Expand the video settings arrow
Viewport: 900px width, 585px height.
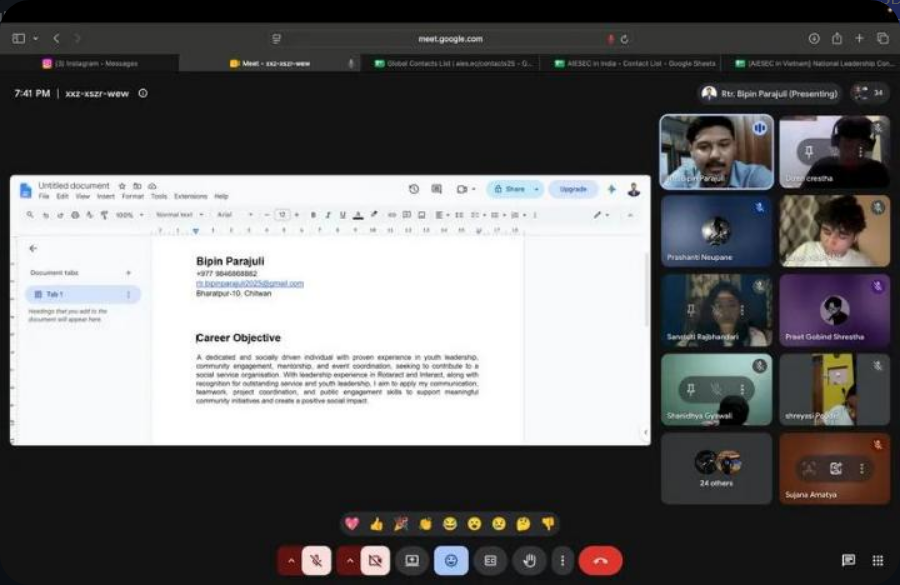350,560
